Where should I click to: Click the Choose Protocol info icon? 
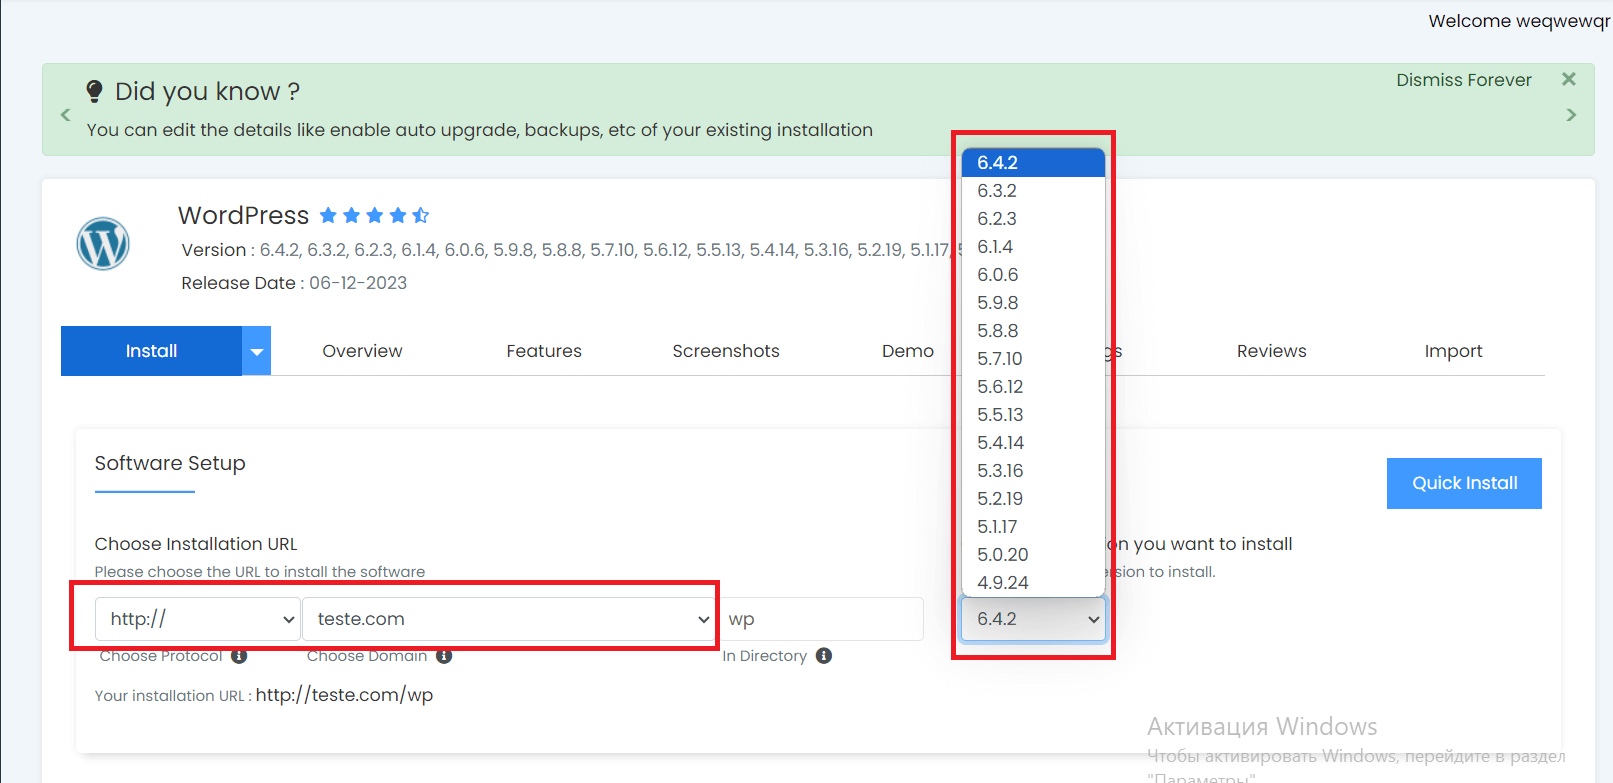(x=239, y=656)
